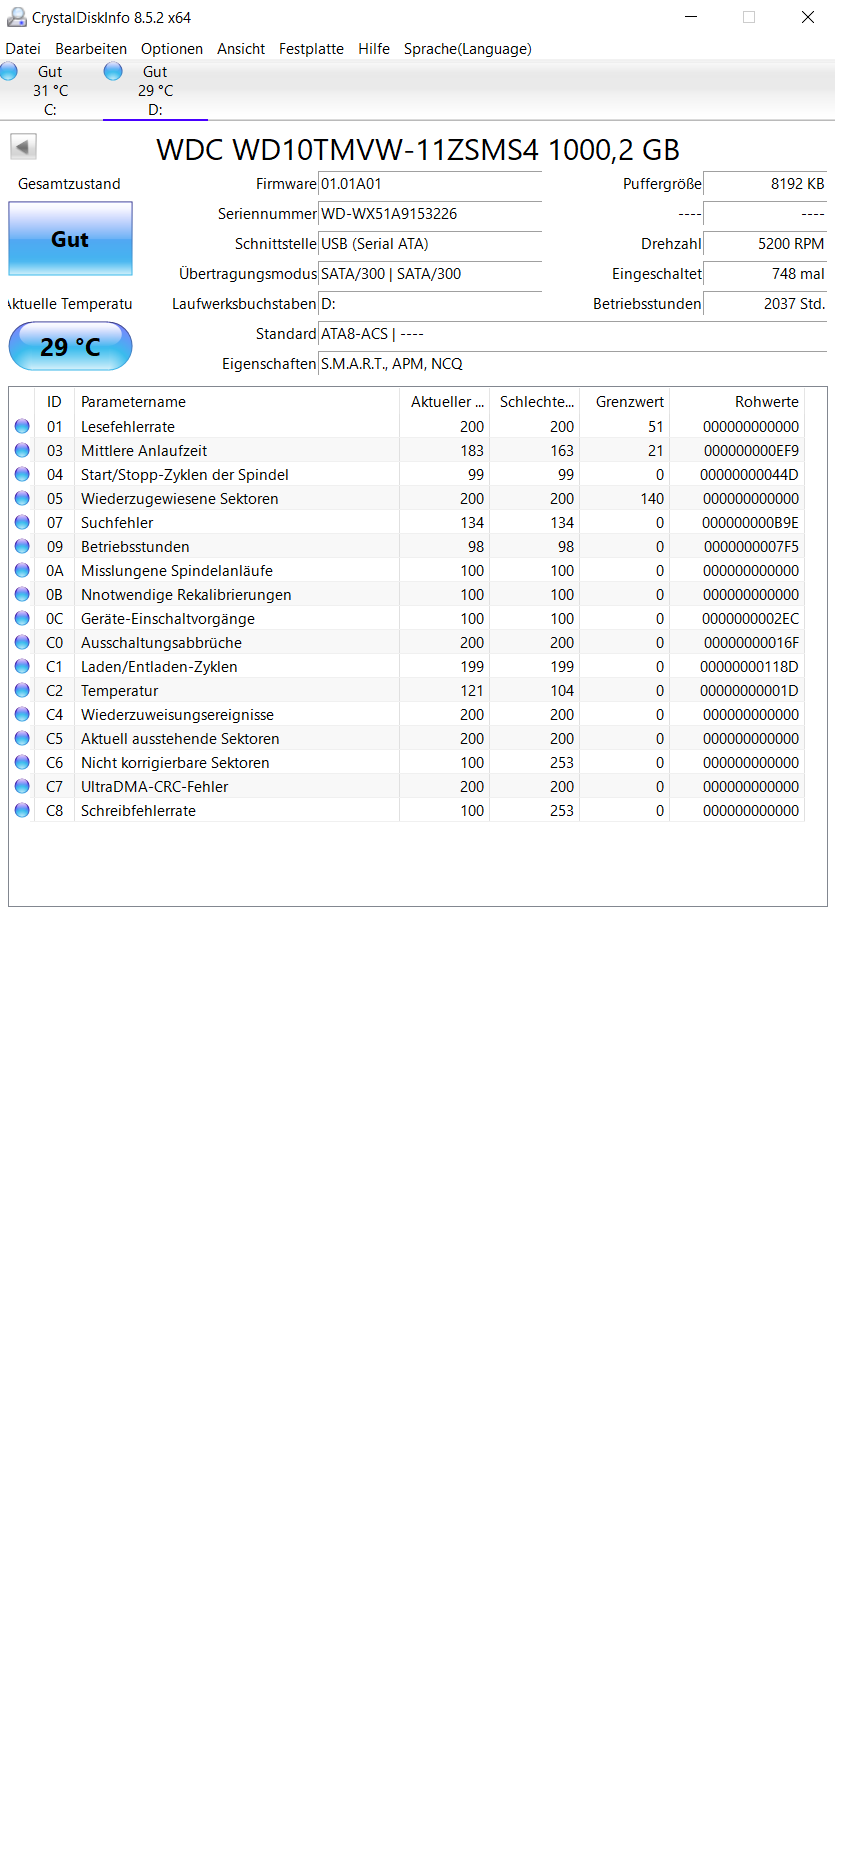Click status orb of Mittlere Anlaufzeit row
Image resolution: width=854 pixels, height=1850 pixels.
[22, 450]
